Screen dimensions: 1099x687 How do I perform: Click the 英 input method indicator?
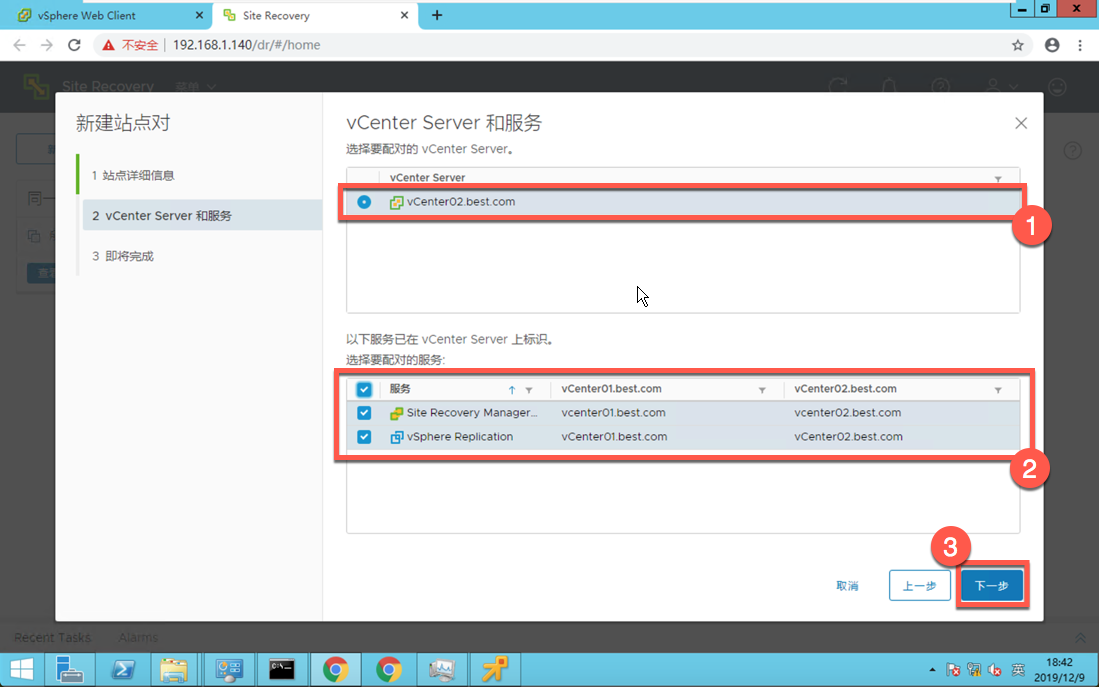(1018, 669)
